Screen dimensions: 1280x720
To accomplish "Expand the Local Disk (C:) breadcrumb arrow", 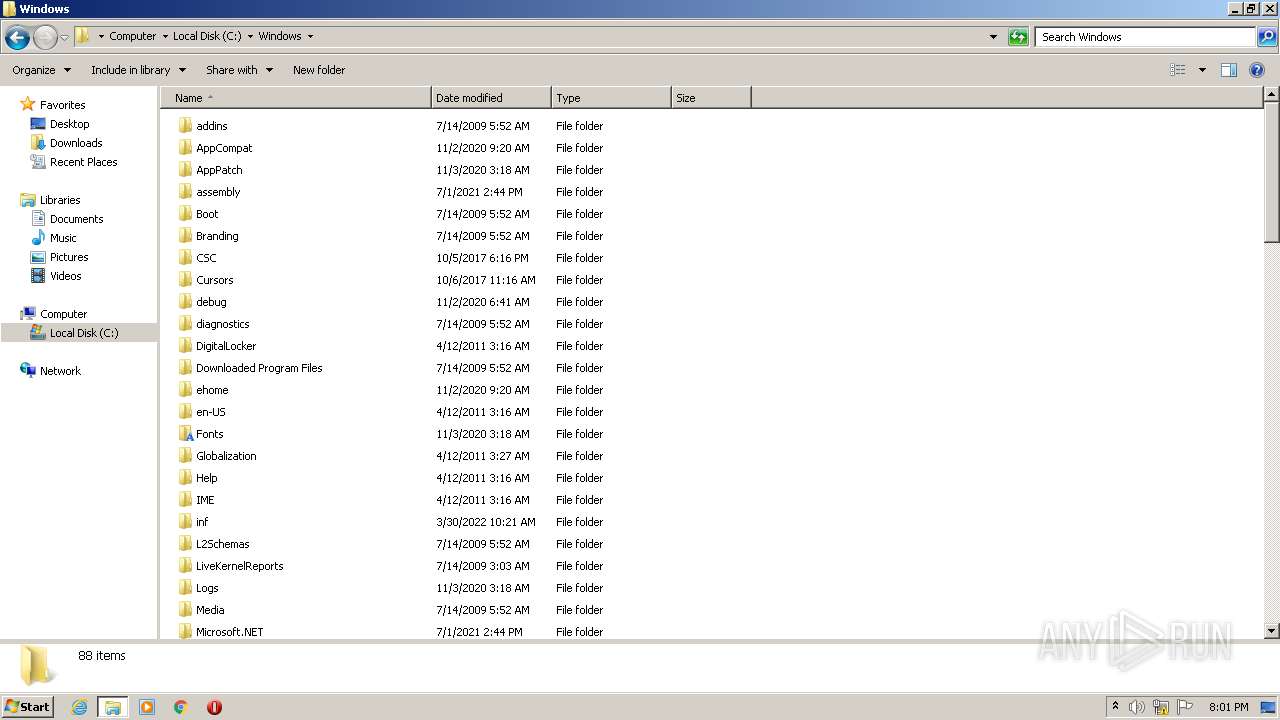I will click(x=250, y=36).
